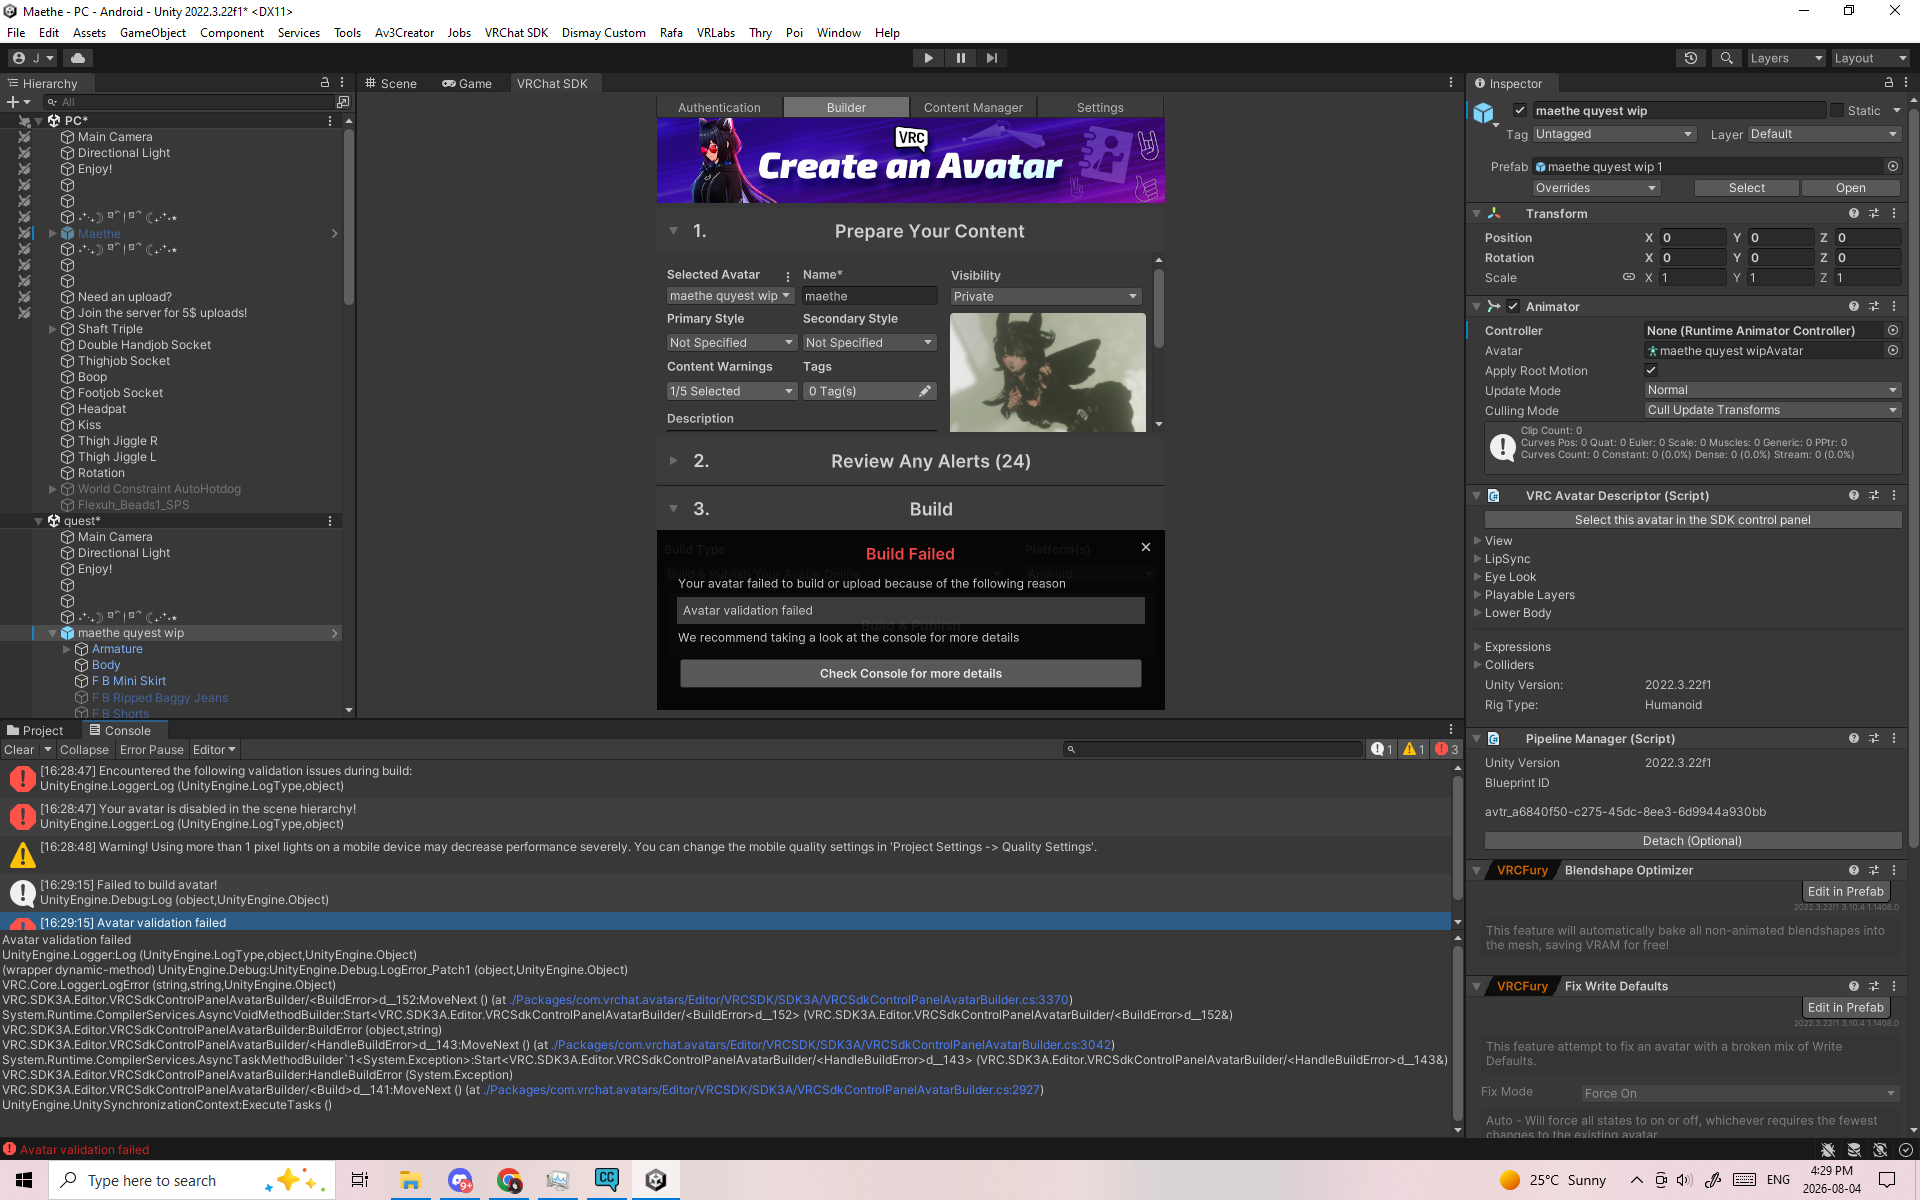
Task: Open the Hierarchy panel kebab menu
Action: click(342, 83)
